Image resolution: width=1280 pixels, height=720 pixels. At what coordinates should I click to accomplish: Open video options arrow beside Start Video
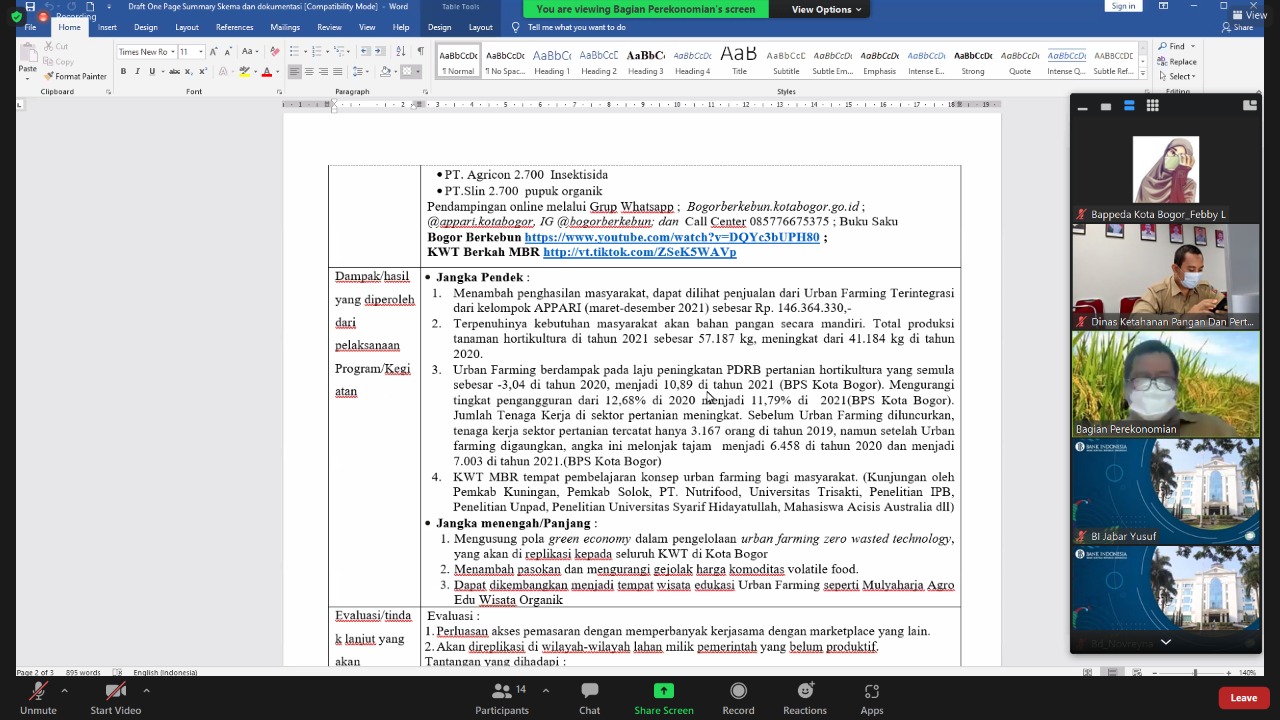[x=146, y=690]
